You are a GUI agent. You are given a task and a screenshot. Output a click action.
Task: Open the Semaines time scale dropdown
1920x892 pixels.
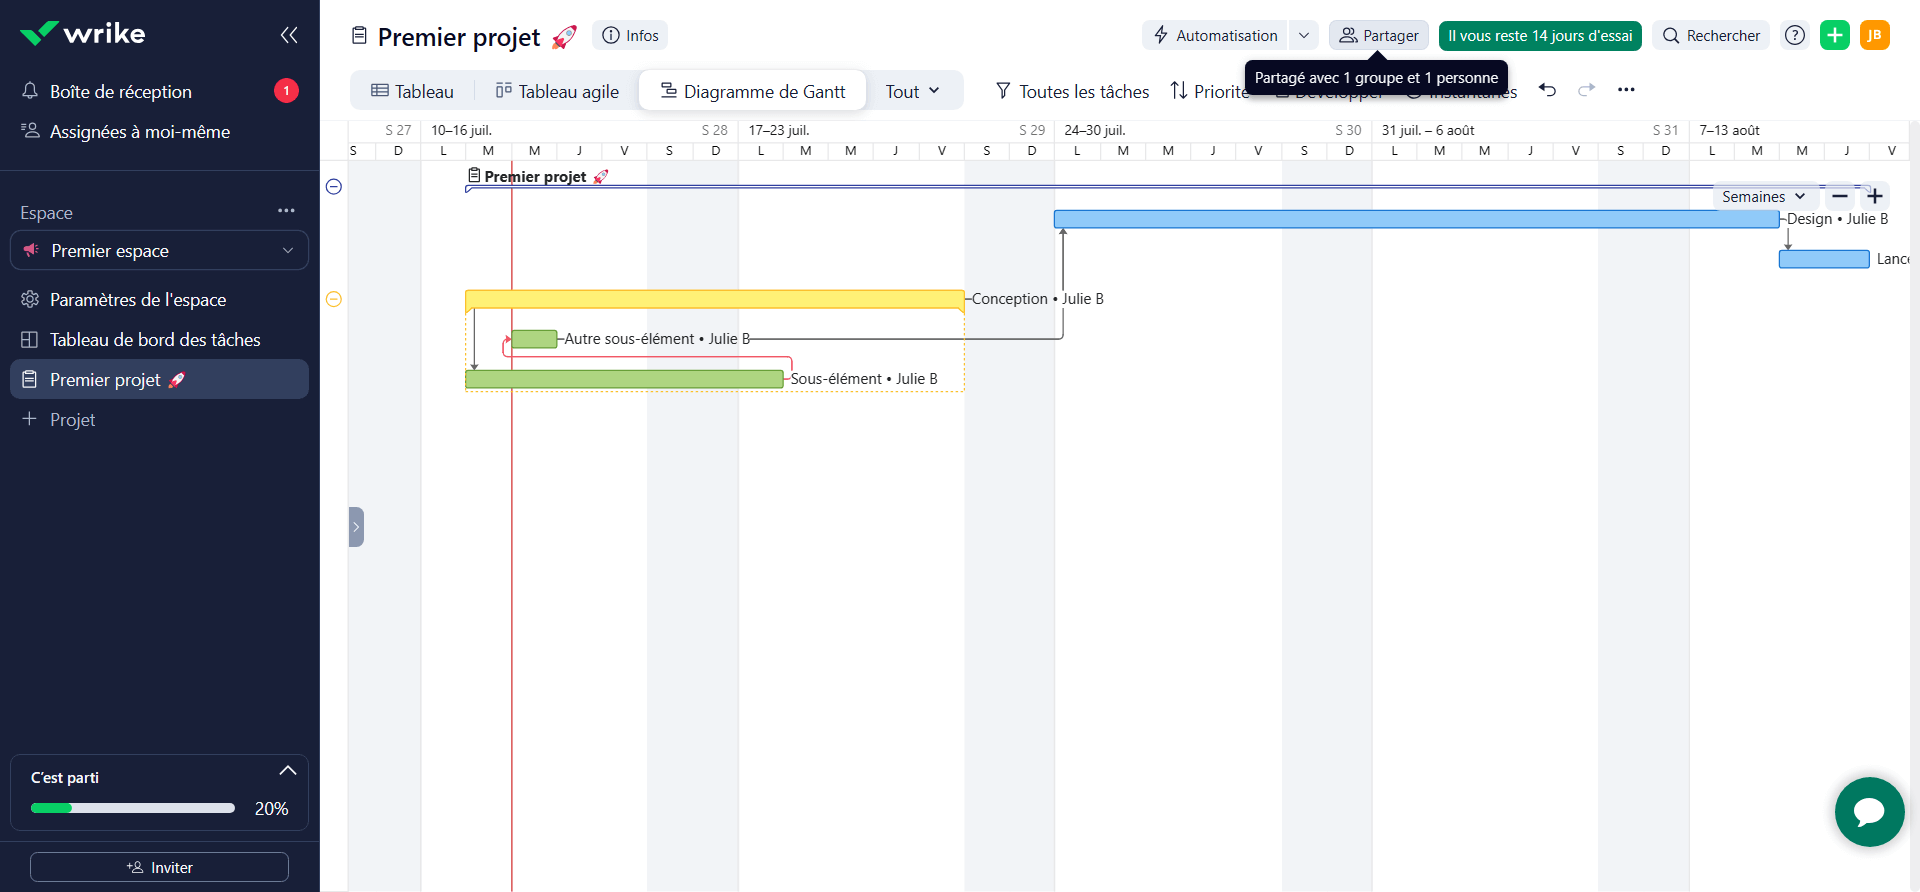1763,197
